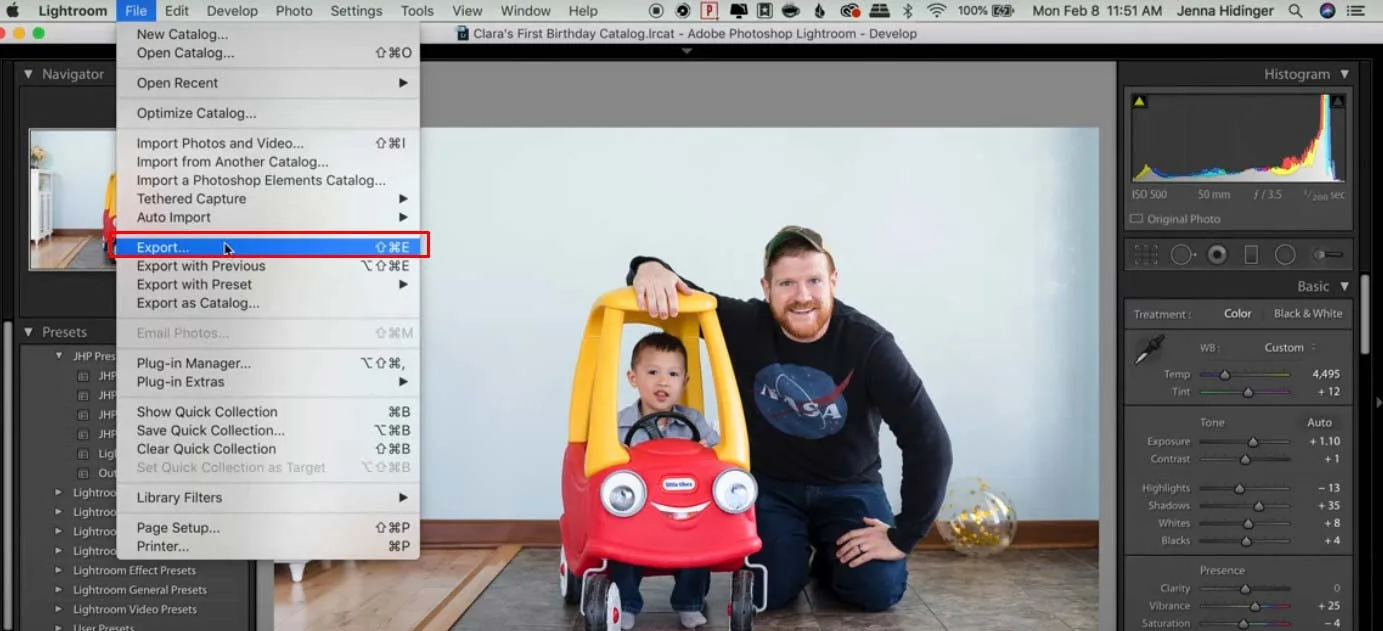1383x631 pixels.
Task: Open the Library Filters submenu
Action: coord(268,497)
